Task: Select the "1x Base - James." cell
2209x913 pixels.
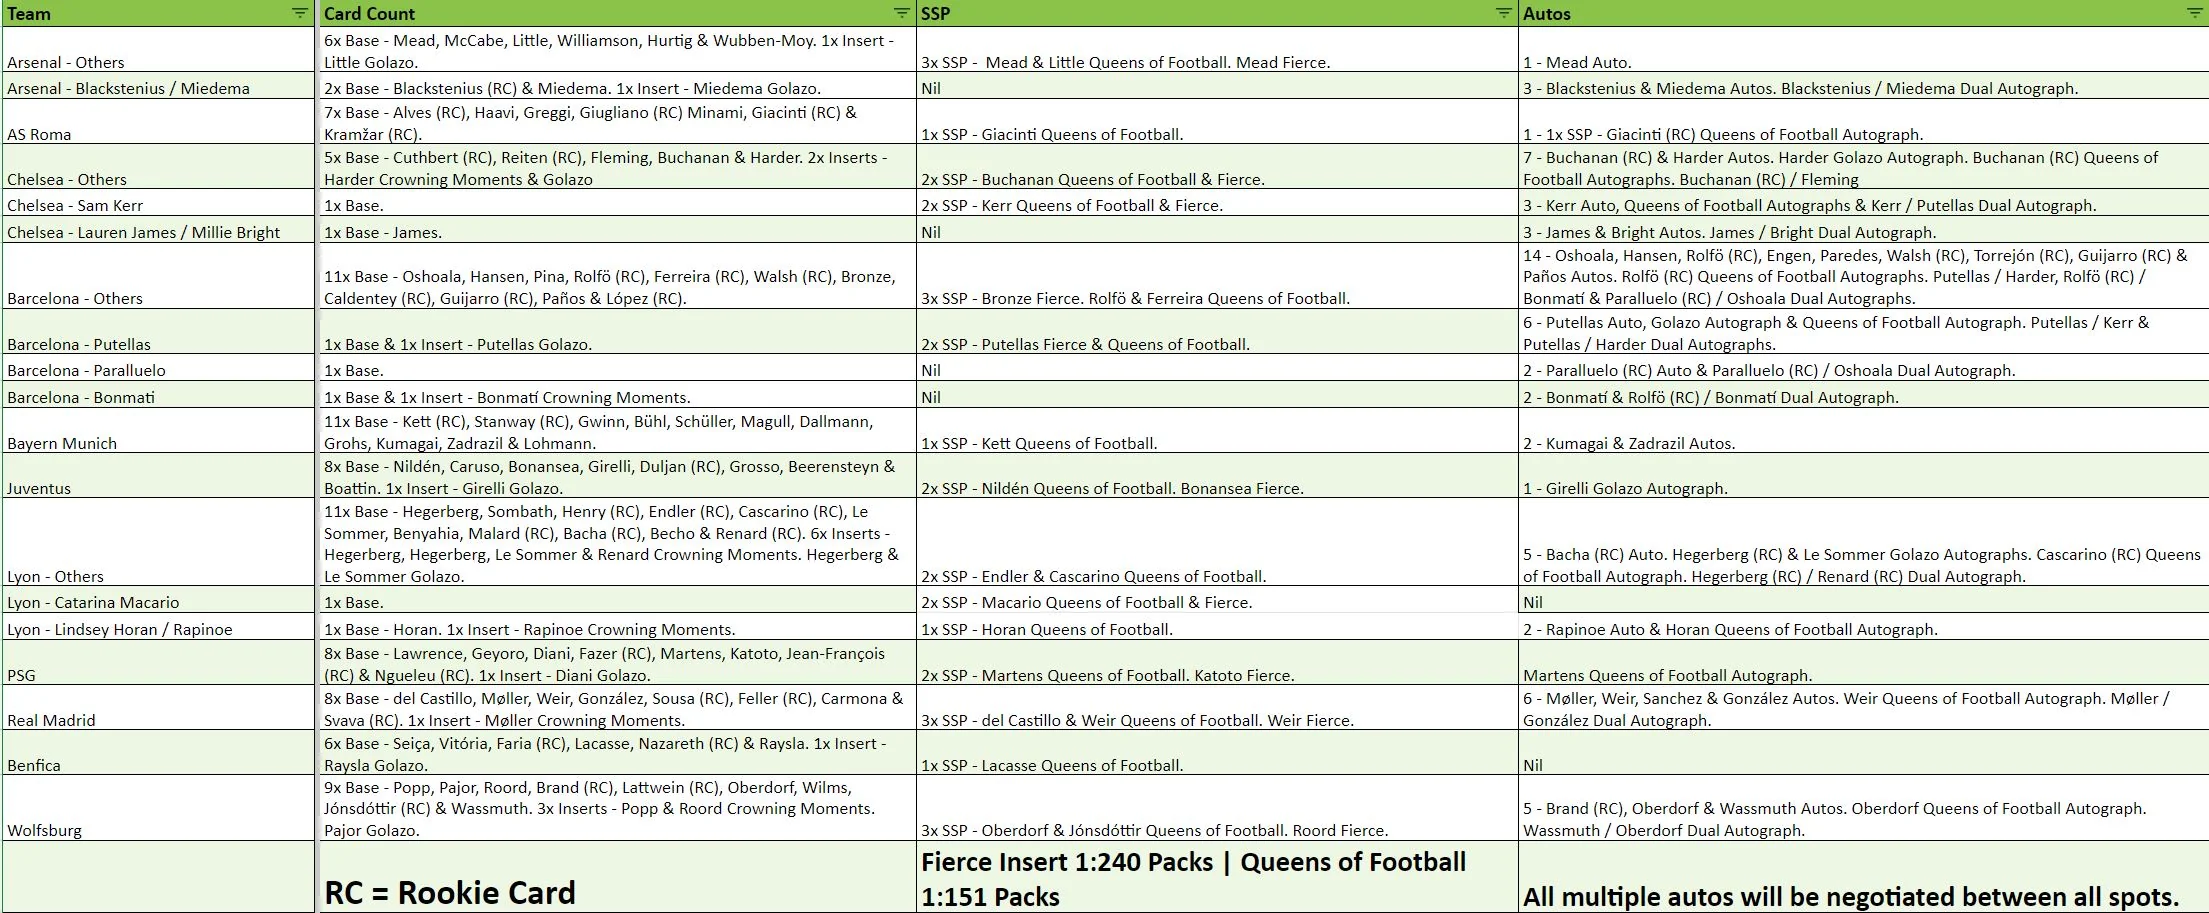Action: (617, 231)
